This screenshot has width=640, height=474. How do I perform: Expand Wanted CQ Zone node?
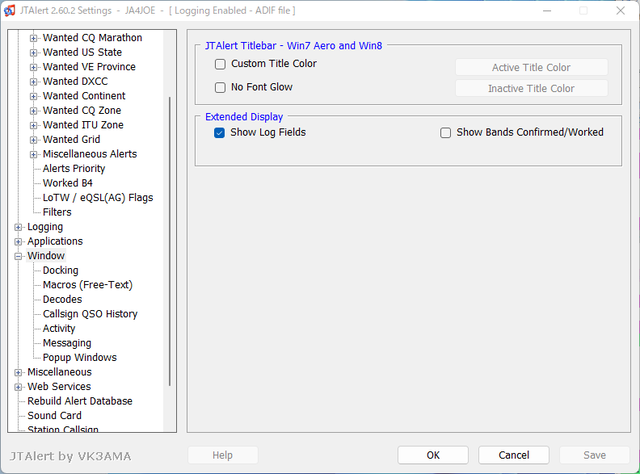pos(33,111)
